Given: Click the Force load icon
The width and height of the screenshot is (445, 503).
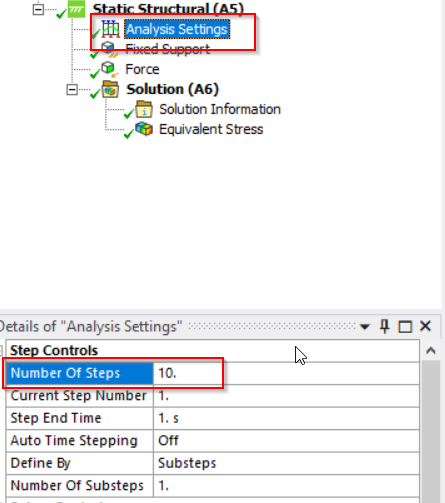Looking at the screenshot, I should click(x=110, y=69).
